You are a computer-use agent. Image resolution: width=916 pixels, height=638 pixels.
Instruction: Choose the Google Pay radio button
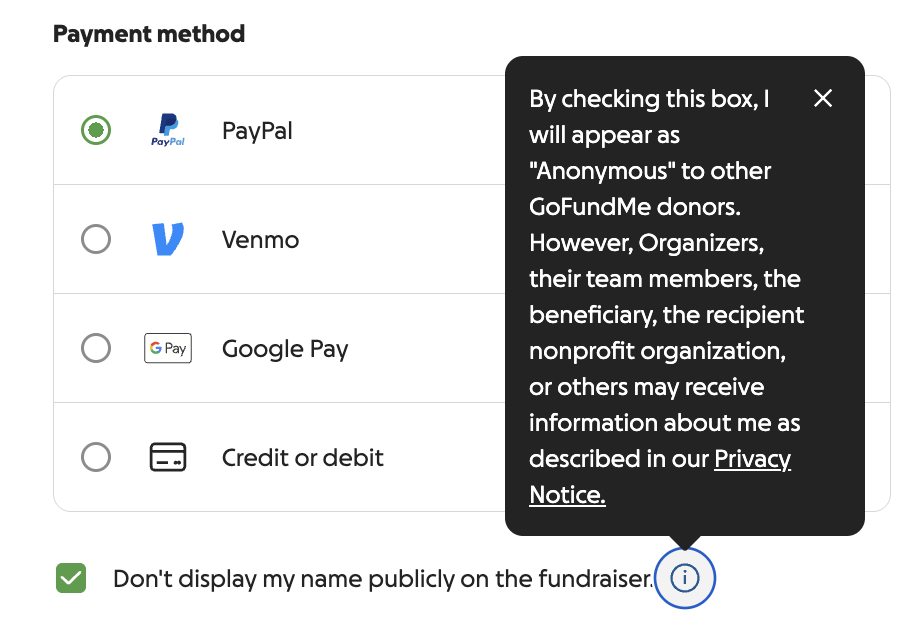point(96,348)
